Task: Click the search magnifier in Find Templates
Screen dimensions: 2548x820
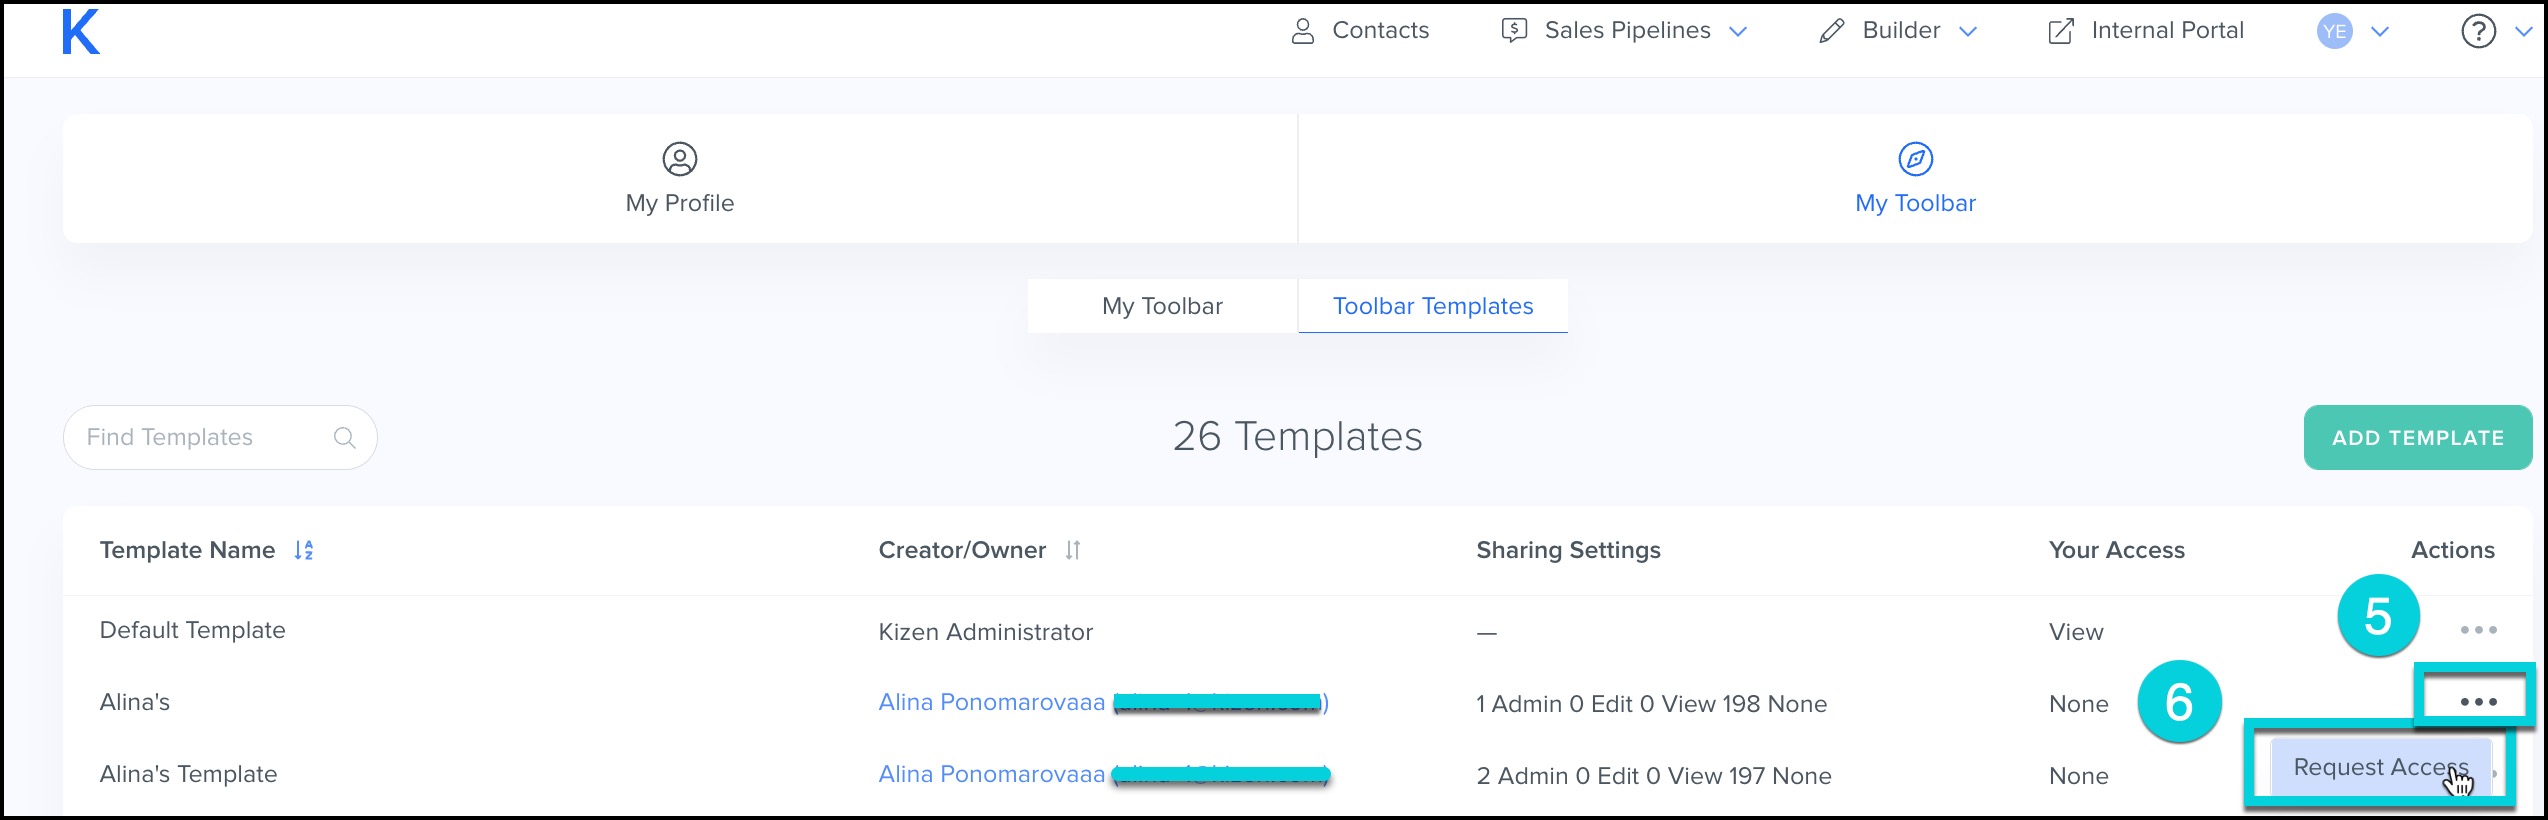Action: pyautogui.click(x=344, y=437)
